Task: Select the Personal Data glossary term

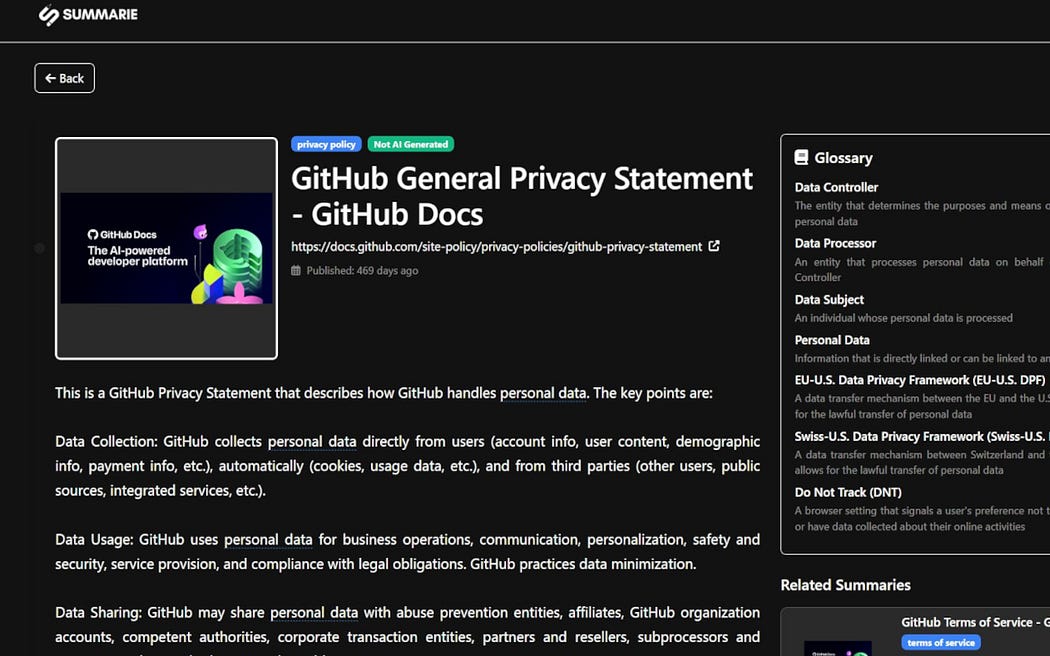Action: tap(832, 340)
